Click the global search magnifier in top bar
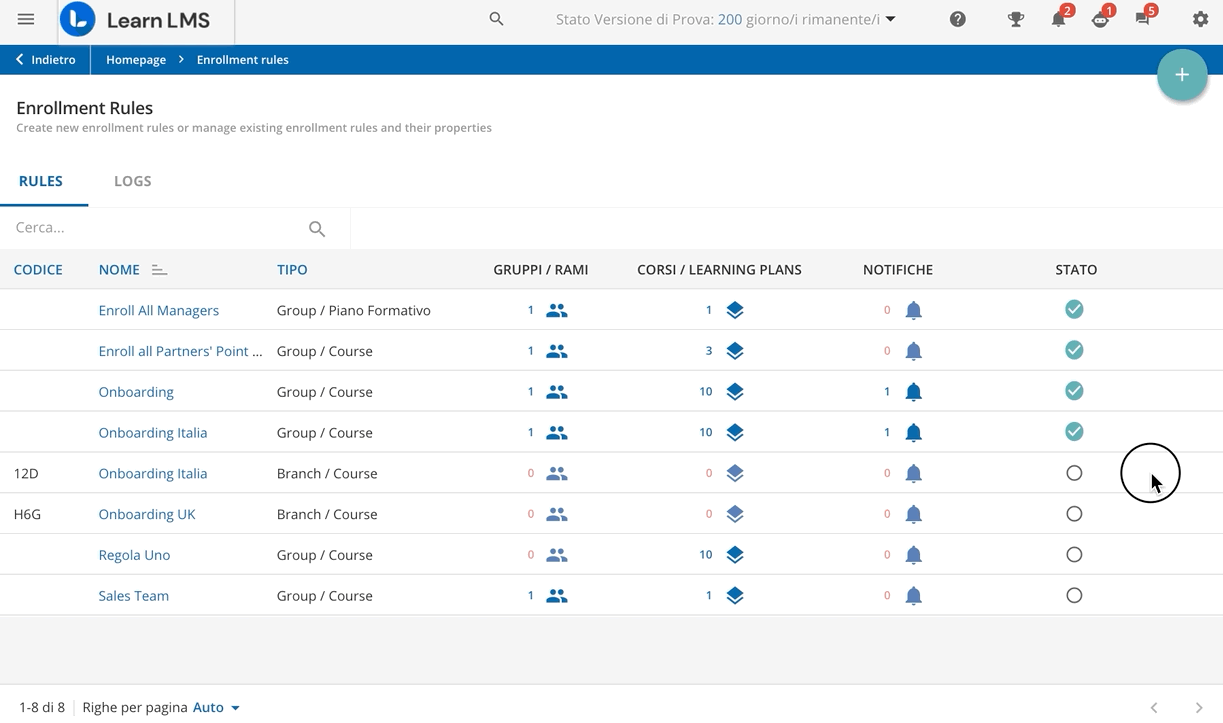 496,19
